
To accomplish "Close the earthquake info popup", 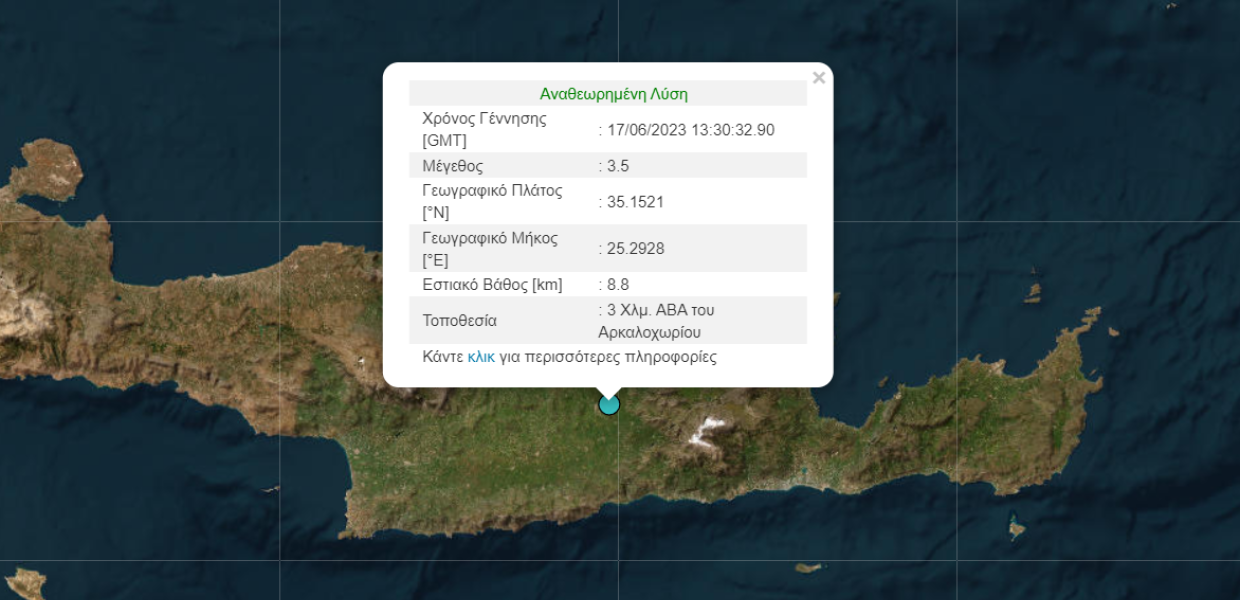I will coord(819,78).
